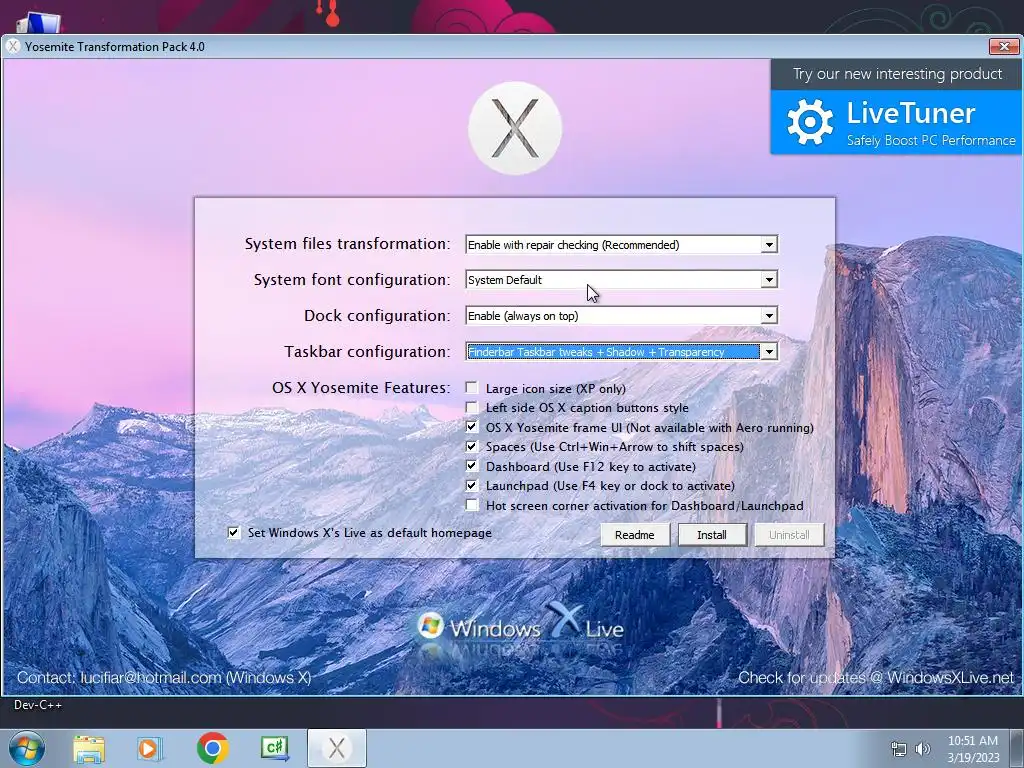Open Dock configuration dropdown arrow

pos(769,316)
